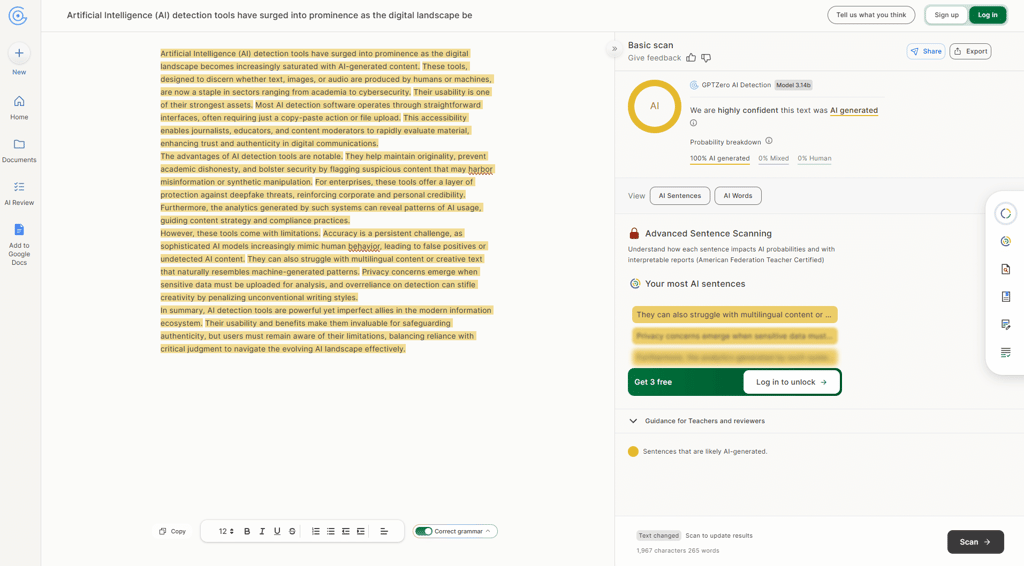Increase the text indent

pos(360,531)
